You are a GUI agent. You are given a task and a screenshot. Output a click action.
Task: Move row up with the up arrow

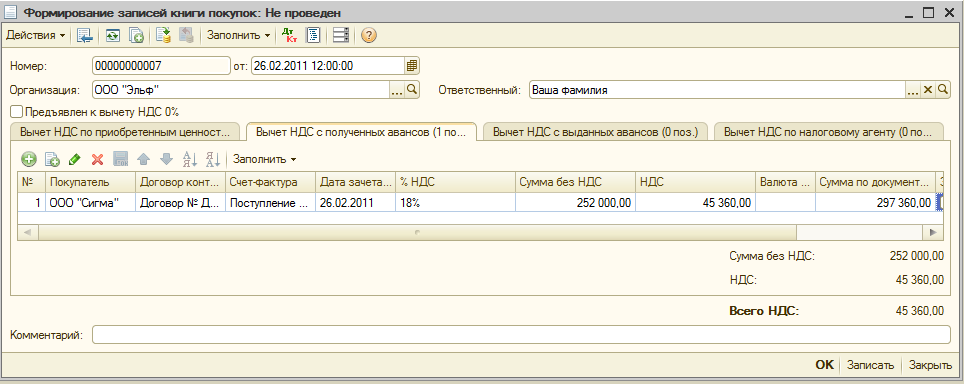click(143, 160)
